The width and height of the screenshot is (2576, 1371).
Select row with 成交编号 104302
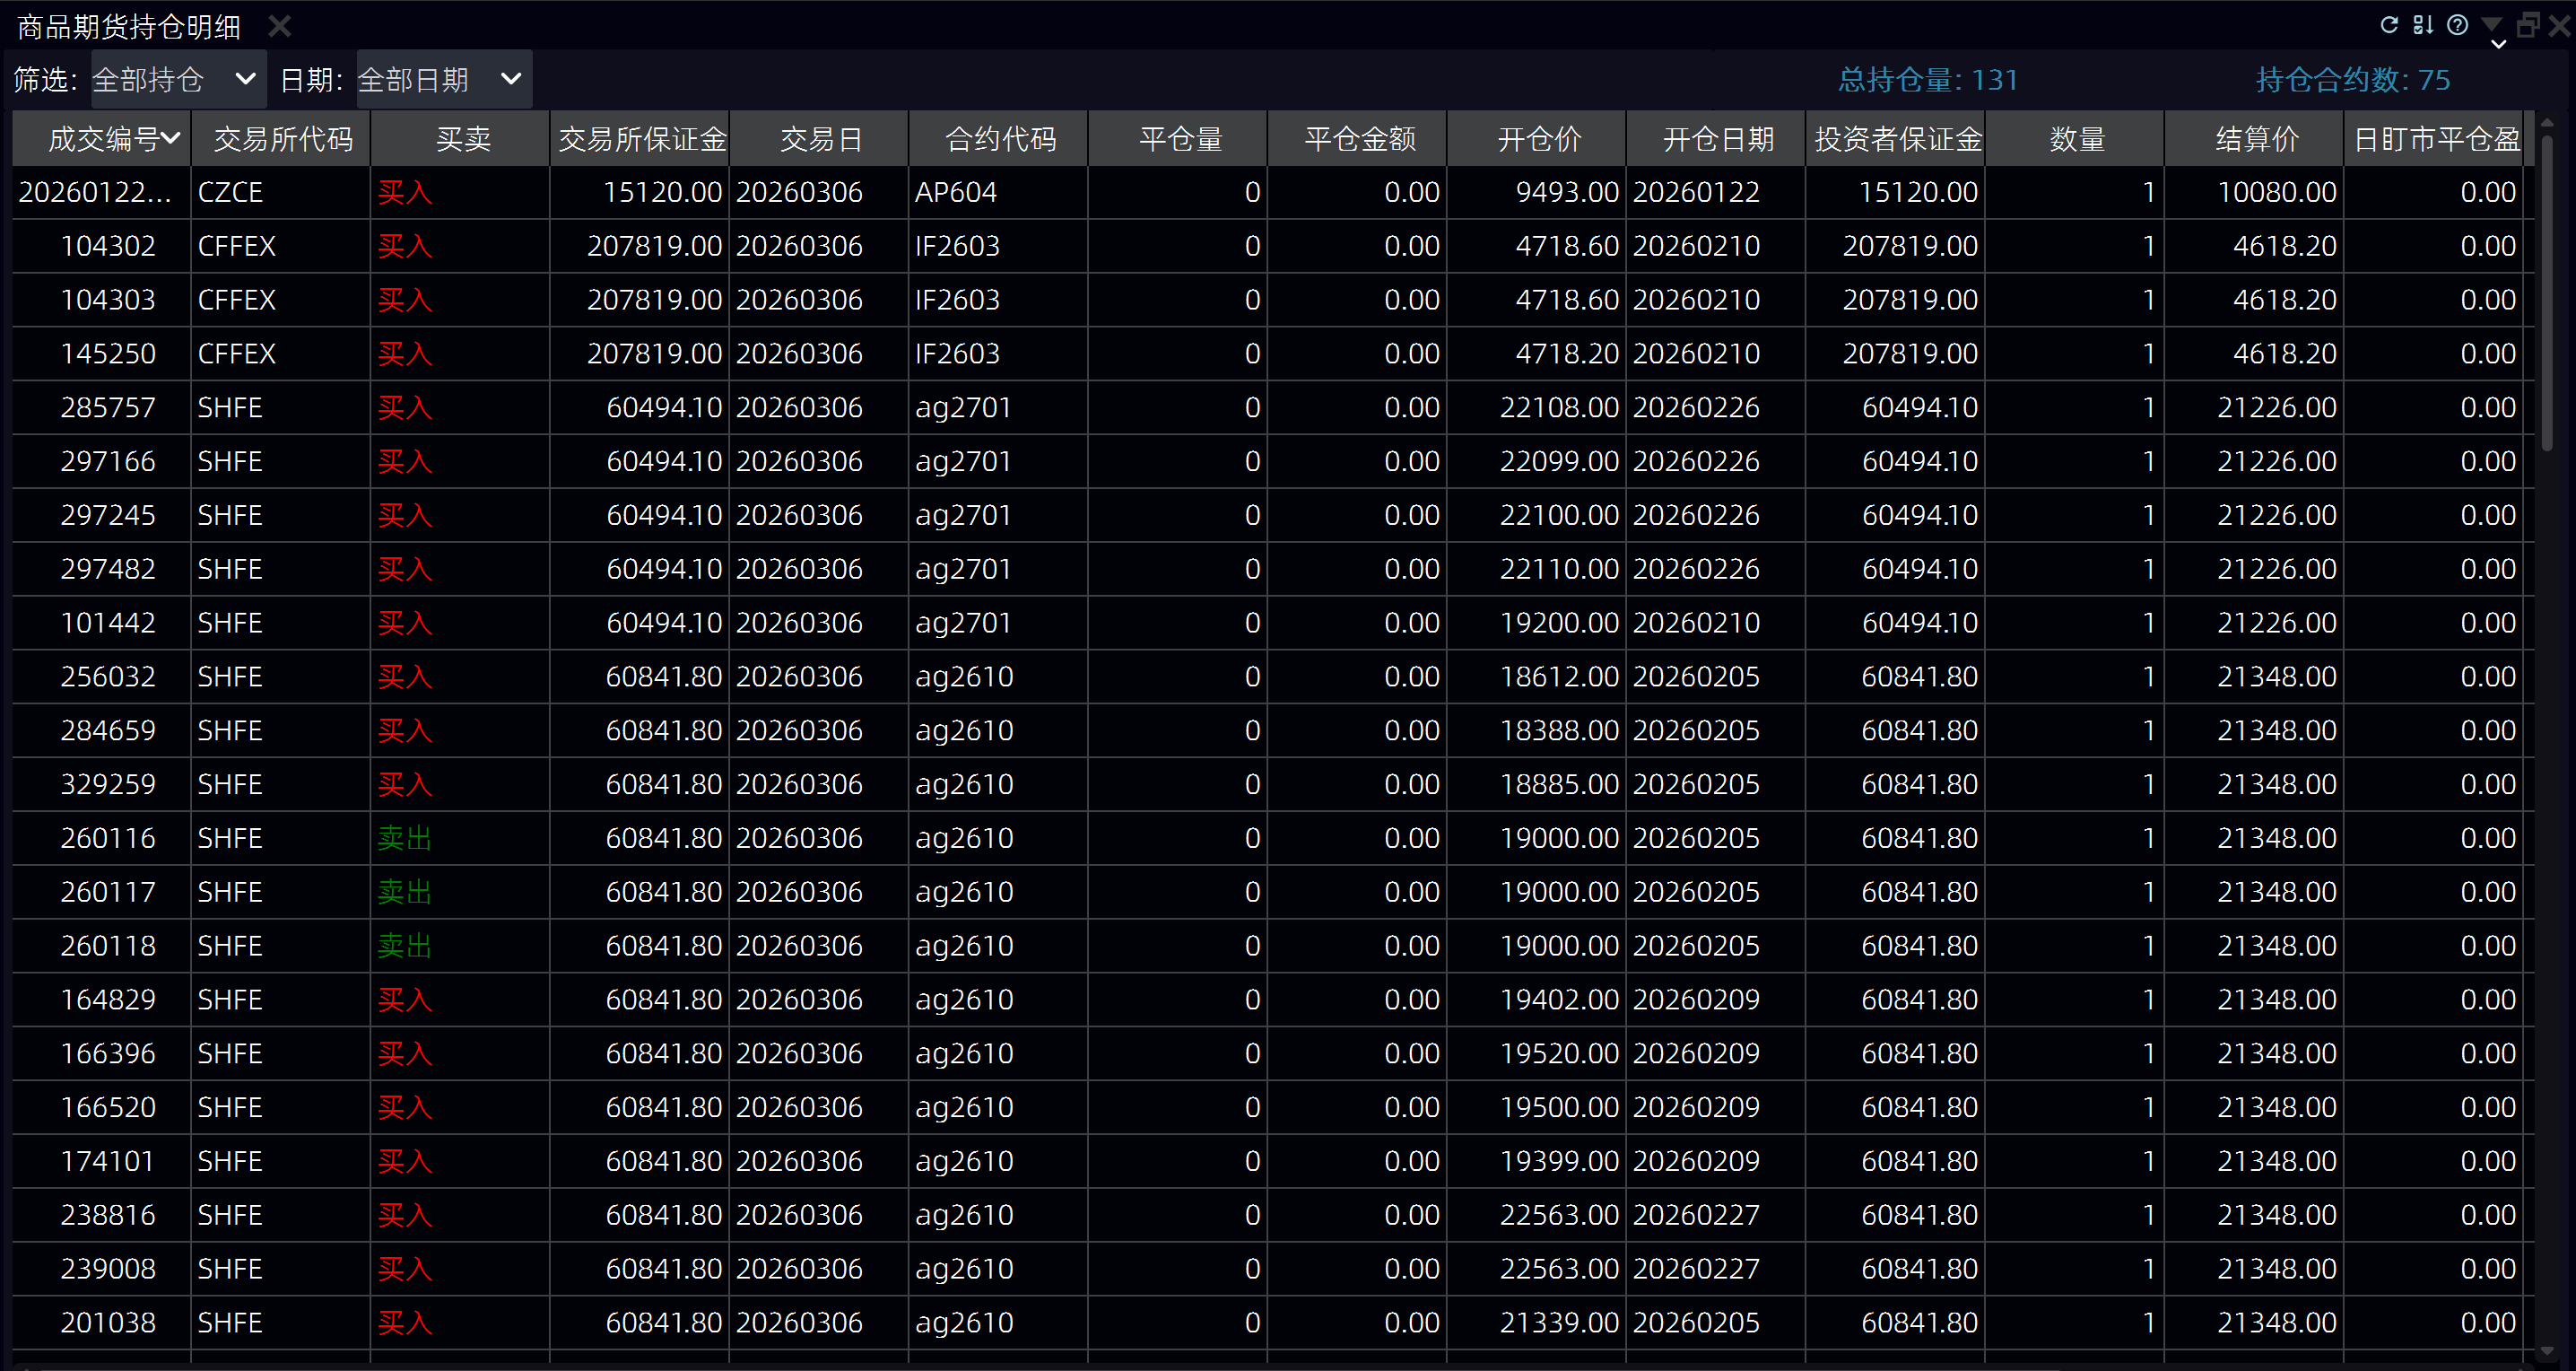click(x=108, y=246)
